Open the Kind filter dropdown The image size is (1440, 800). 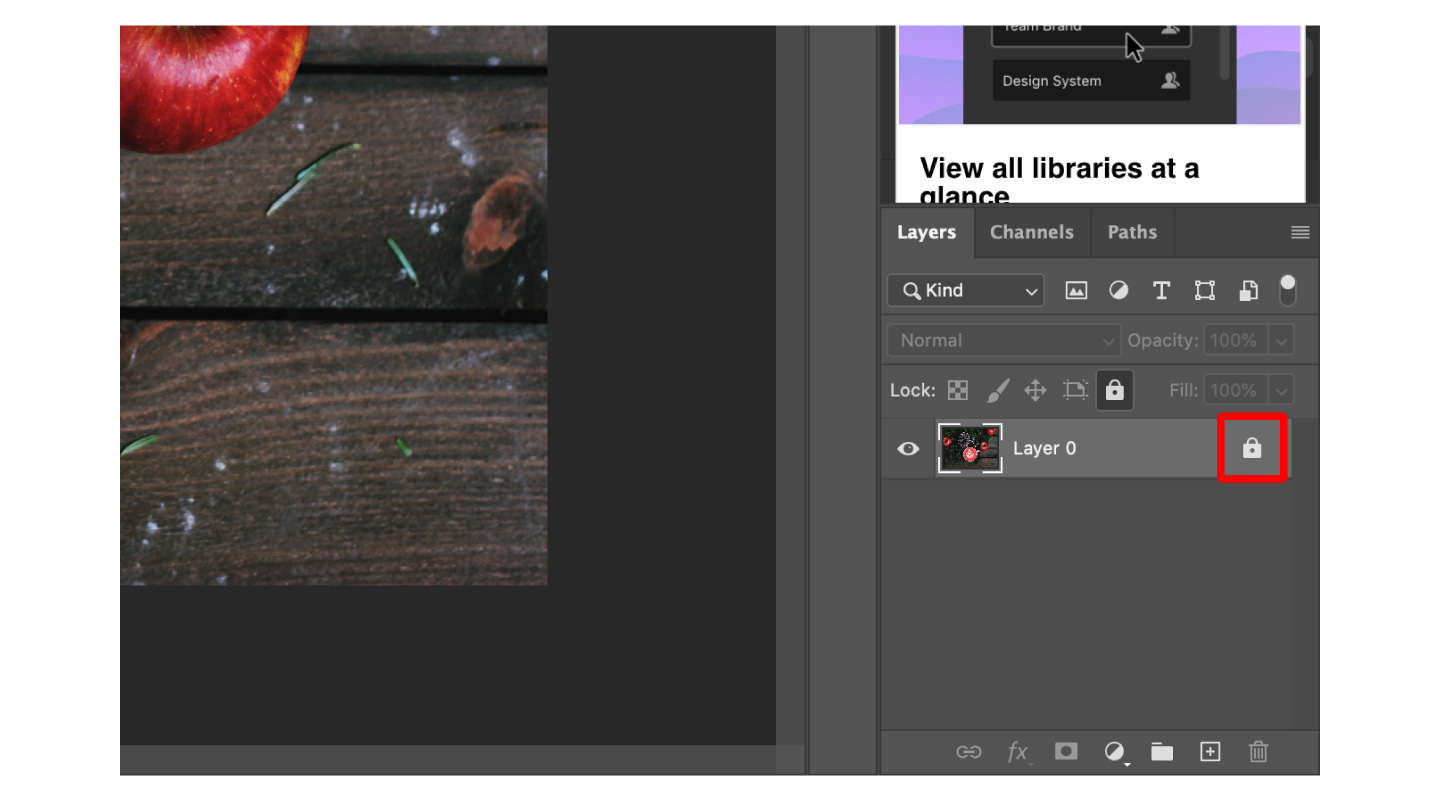click(x=964, y=290)
